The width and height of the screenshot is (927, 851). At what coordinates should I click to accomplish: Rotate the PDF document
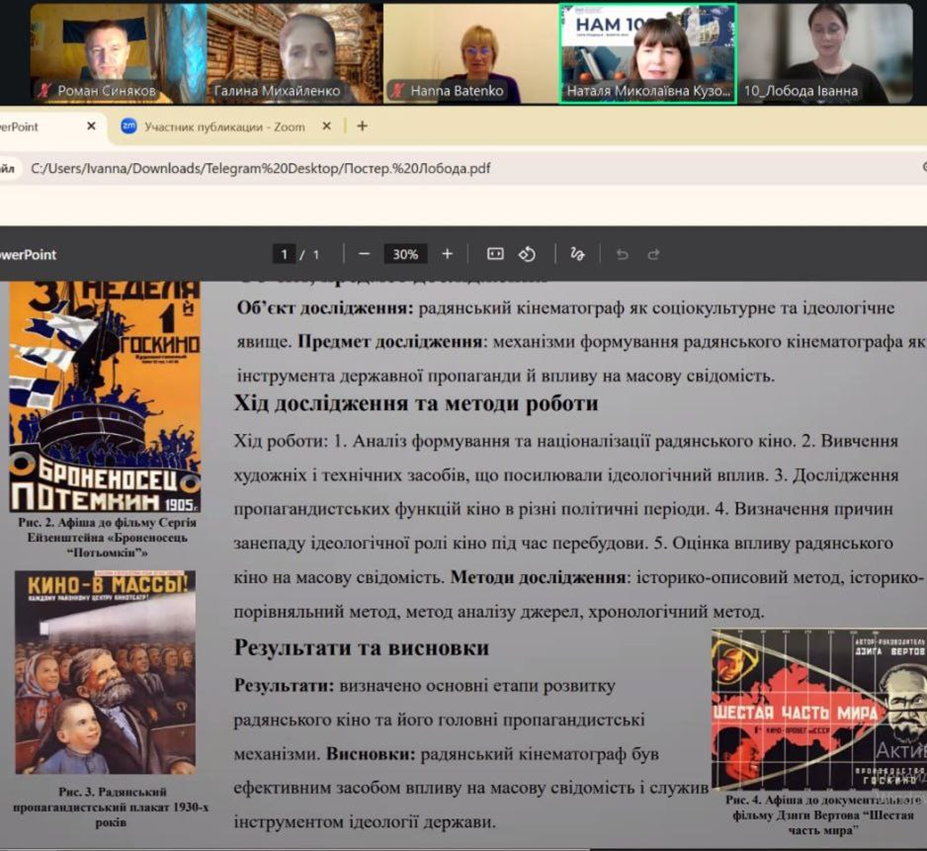[527, 254]
